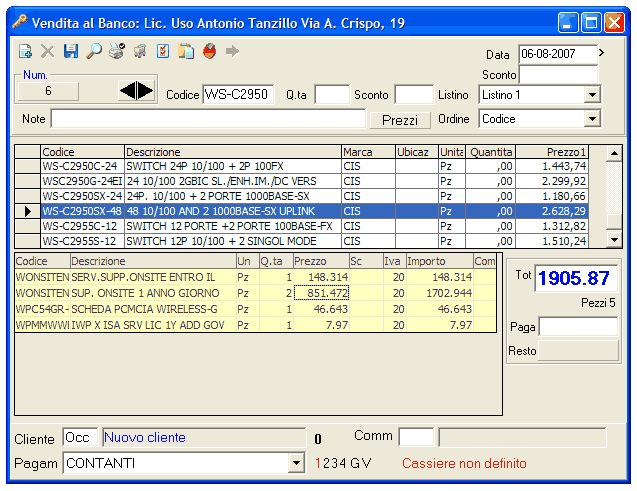Click the Tot value 1905.87
The width and height of the screenshot is (637, 491).
[576, 278]
